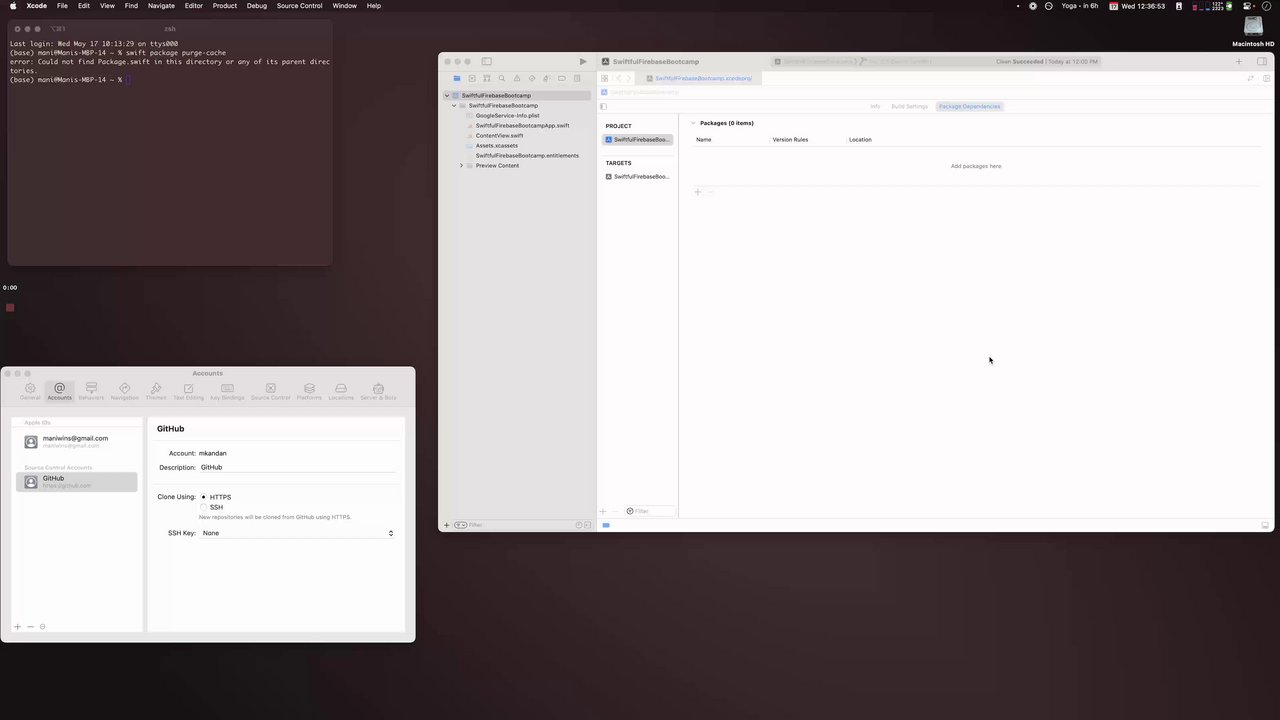The width and height of the screenshot is (1280, 720).
Task: Open Navigation settings tab
Action: [125, 391]
